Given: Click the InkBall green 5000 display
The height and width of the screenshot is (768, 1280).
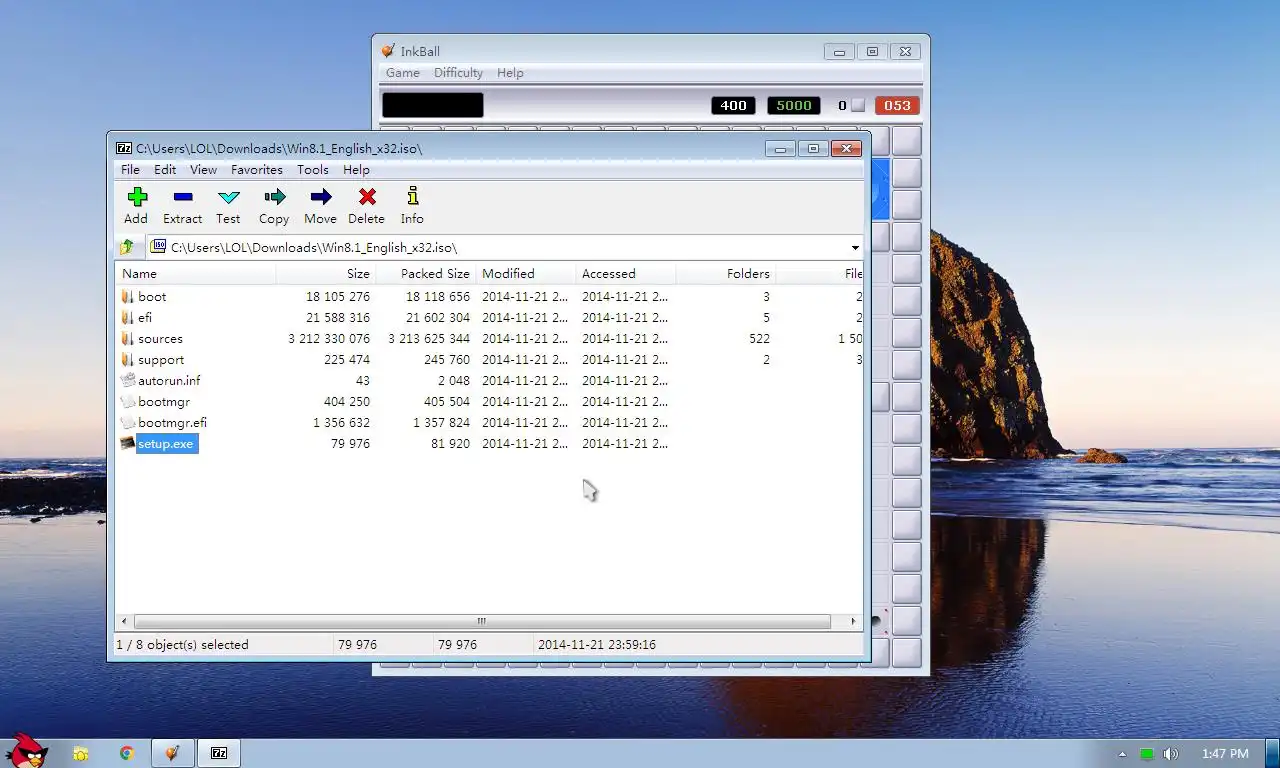Looking at the screenshot, I should point(793,105).
